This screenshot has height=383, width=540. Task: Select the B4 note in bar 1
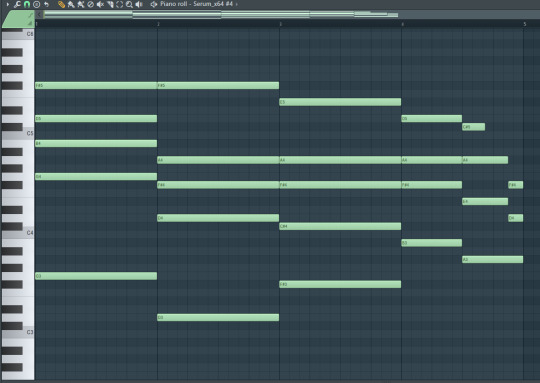pos(96,143)
